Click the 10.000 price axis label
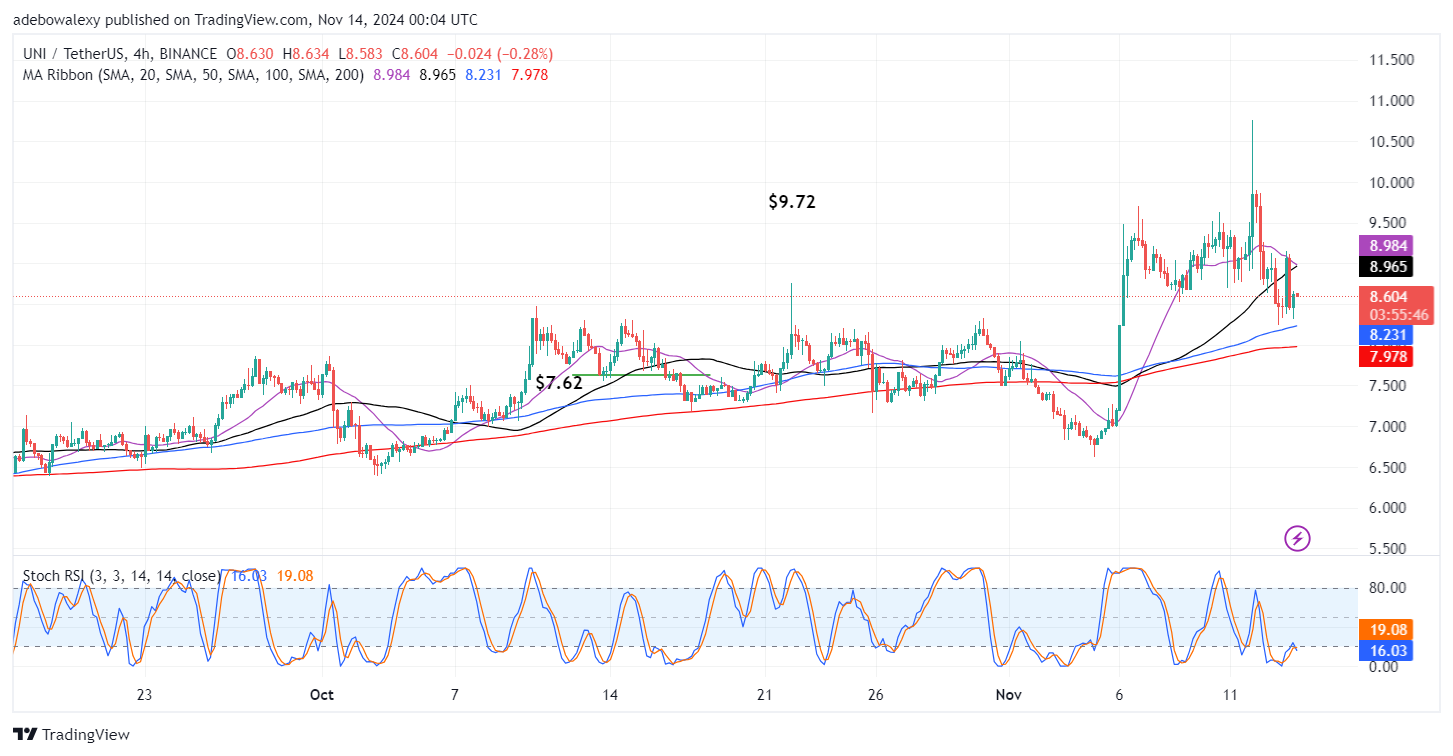The height and width of the screenshot is (756, 1453). [x=1391, y=183]
